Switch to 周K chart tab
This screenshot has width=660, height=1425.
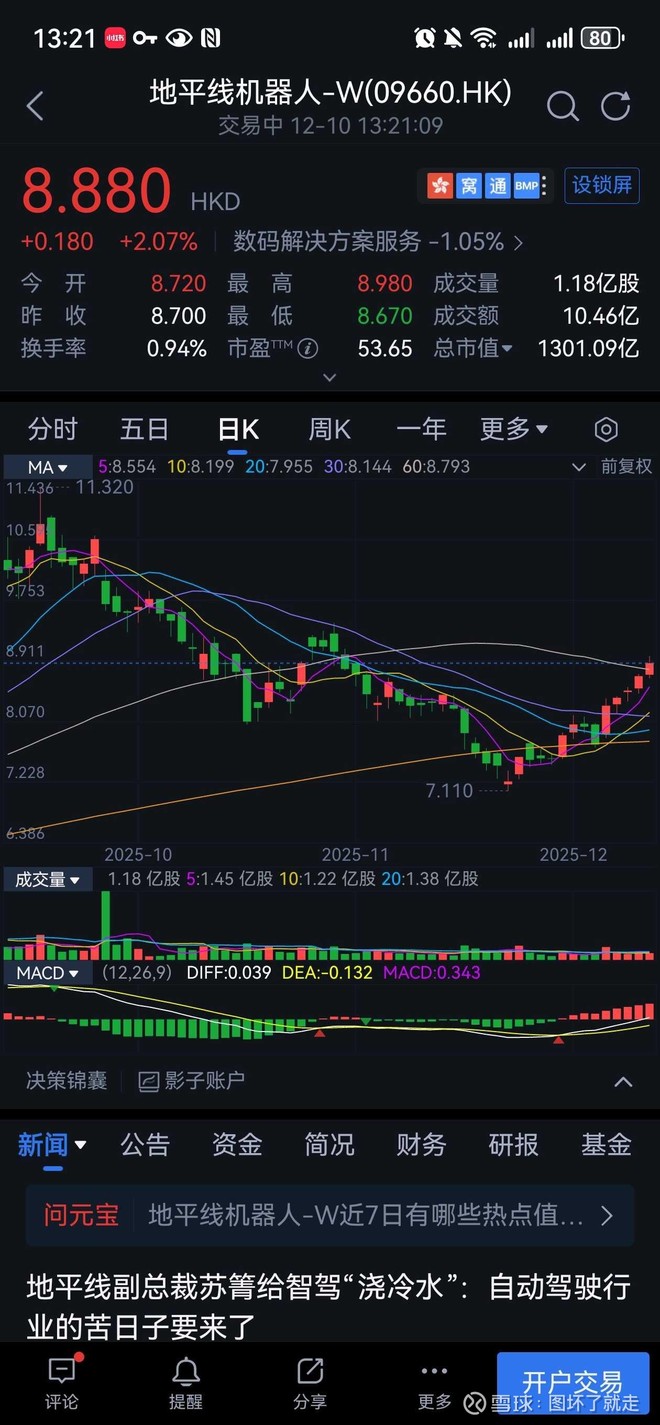coord(329,429)
